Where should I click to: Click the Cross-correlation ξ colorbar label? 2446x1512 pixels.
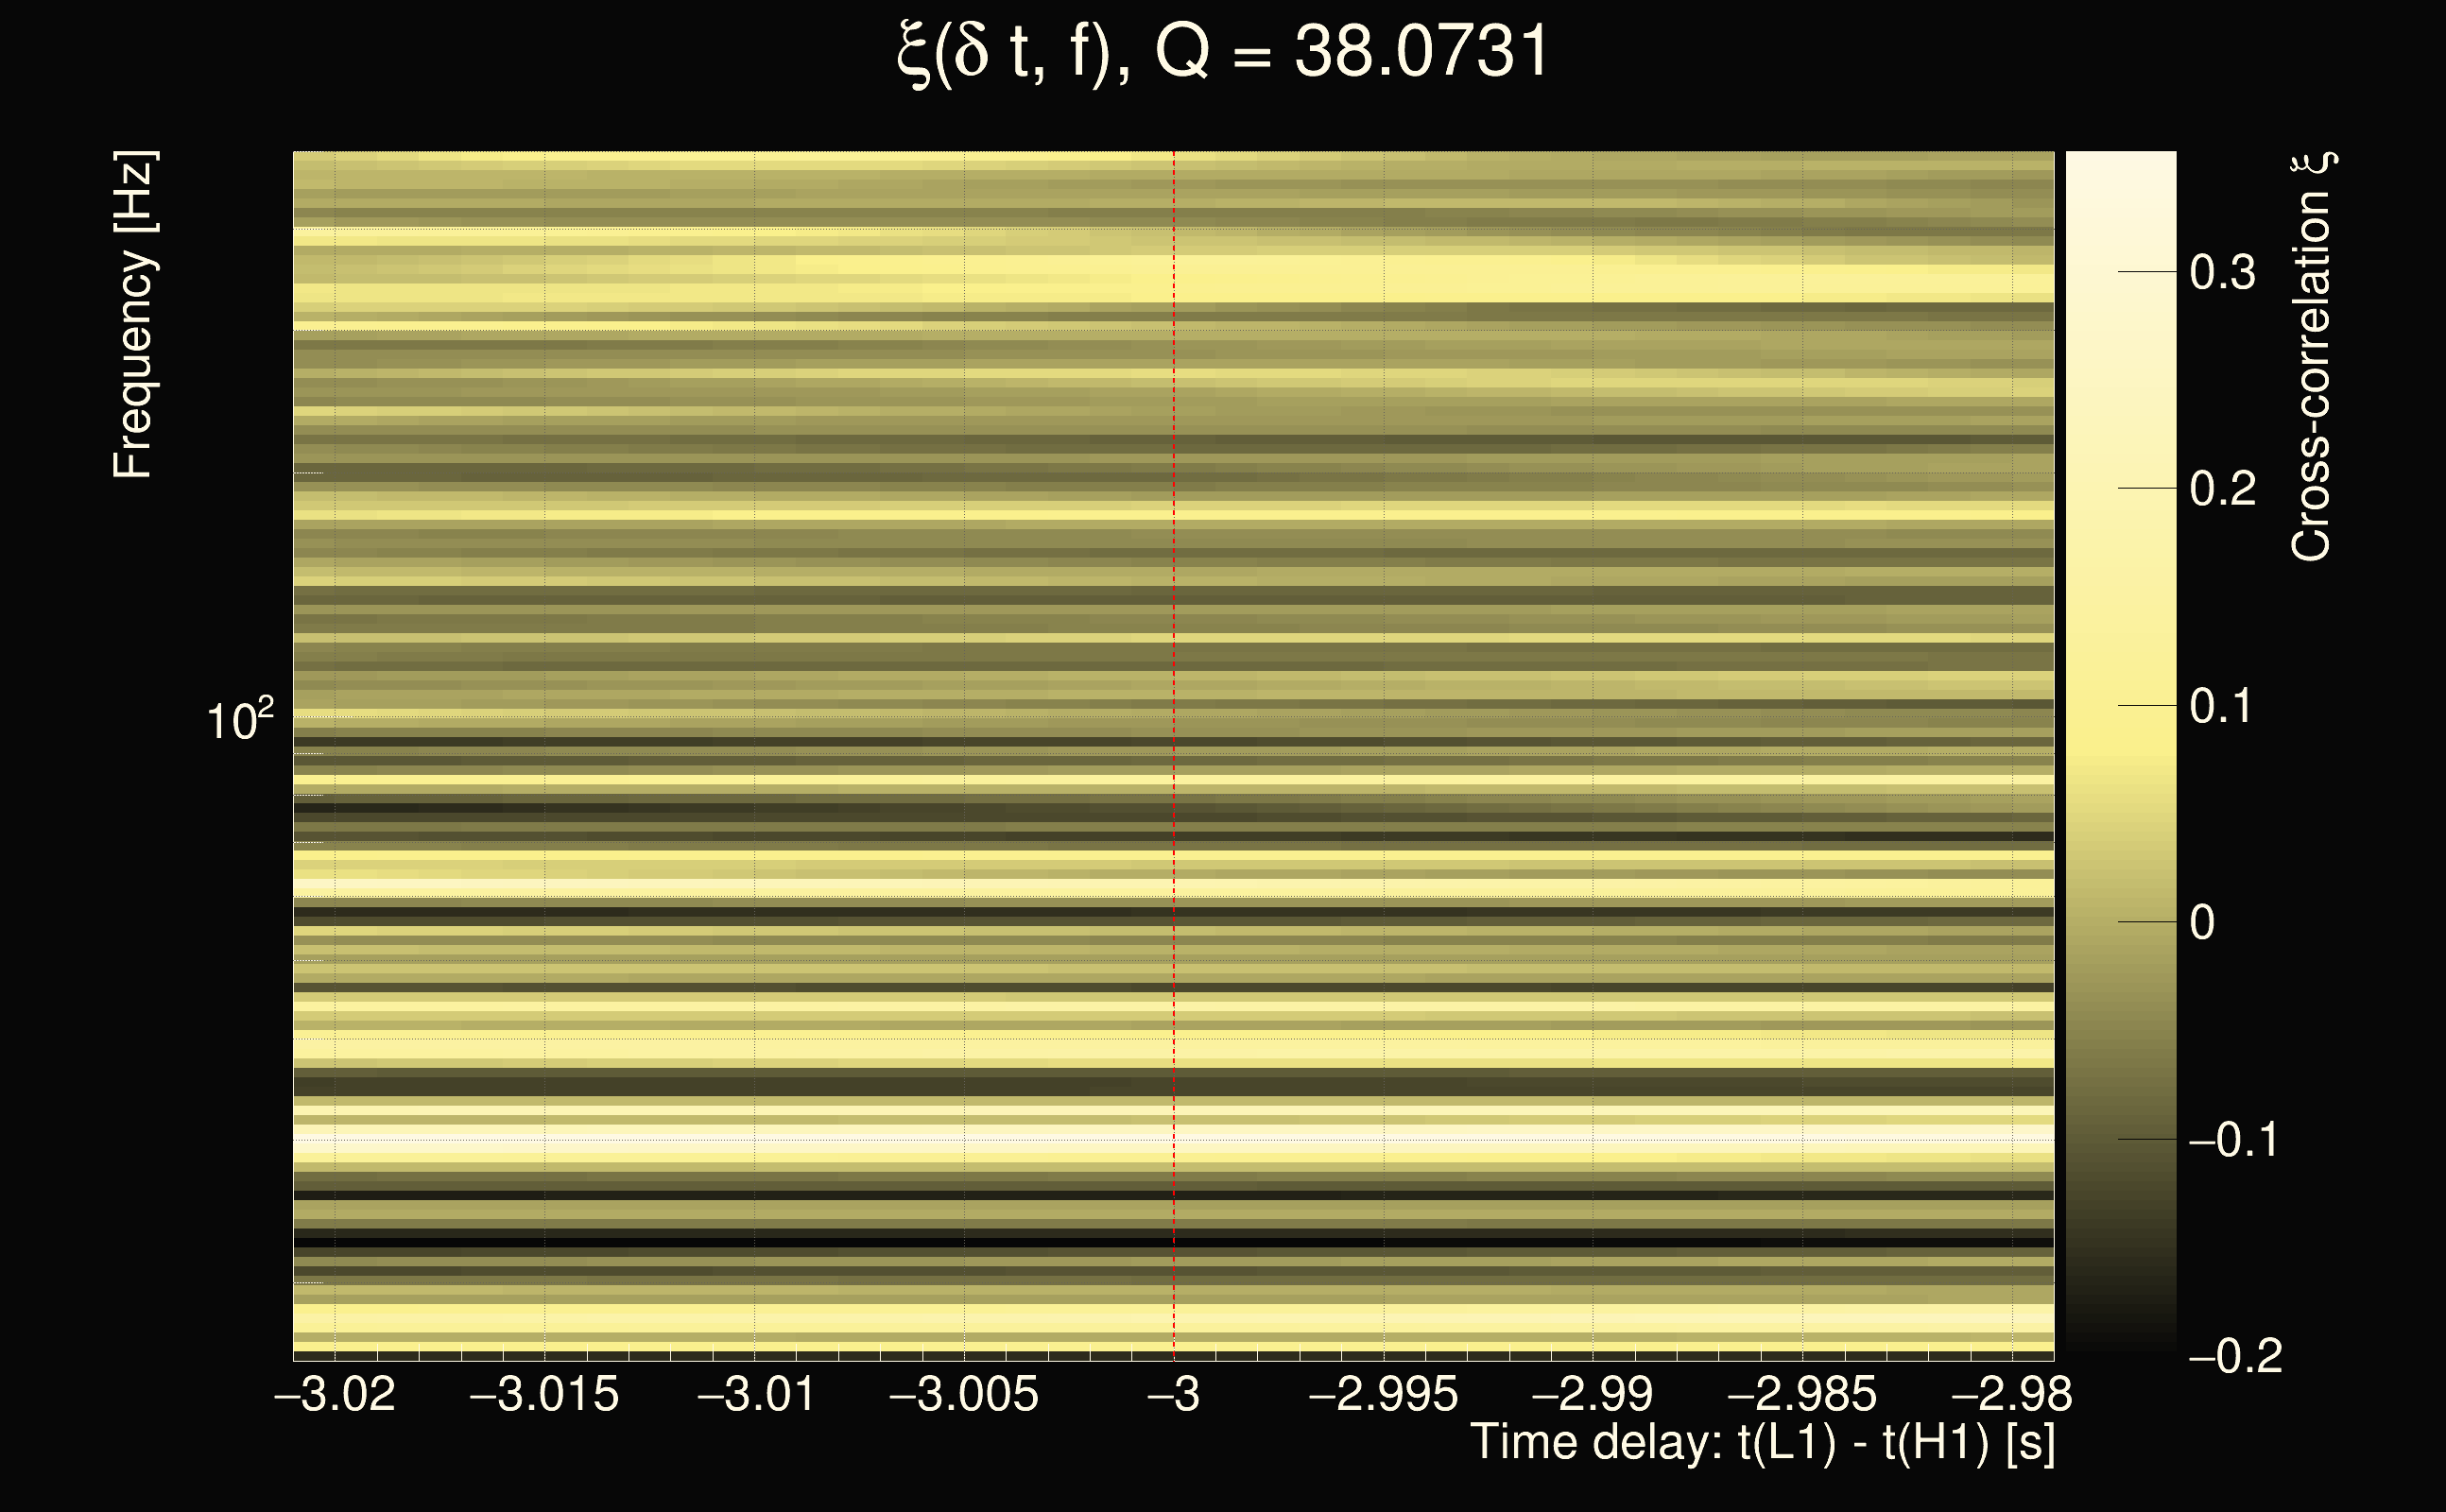(2312, 356)
